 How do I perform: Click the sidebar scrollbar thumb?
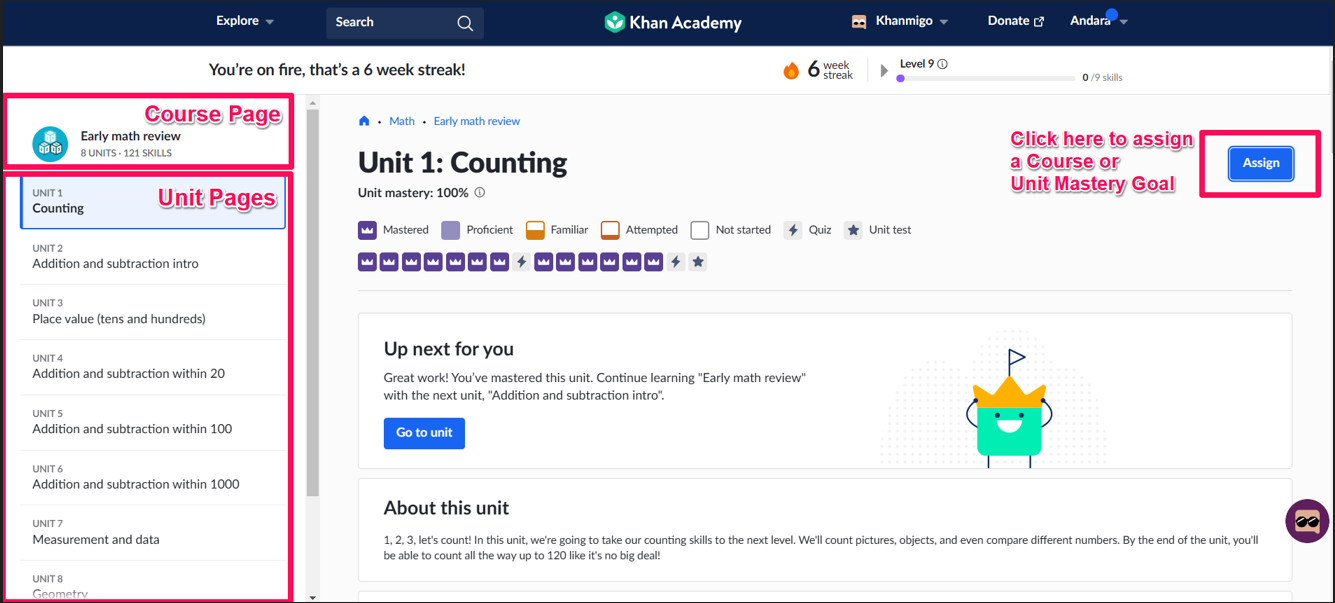tap(313, 303)
